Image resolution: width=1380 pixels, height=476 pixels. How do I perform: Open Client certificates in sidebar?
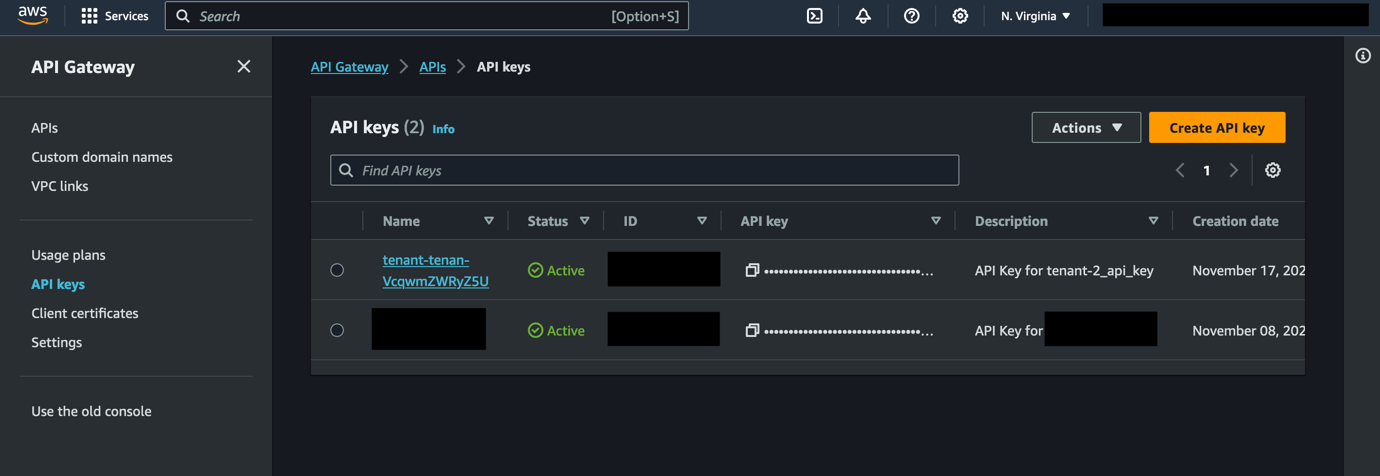[x=85, y=313]
